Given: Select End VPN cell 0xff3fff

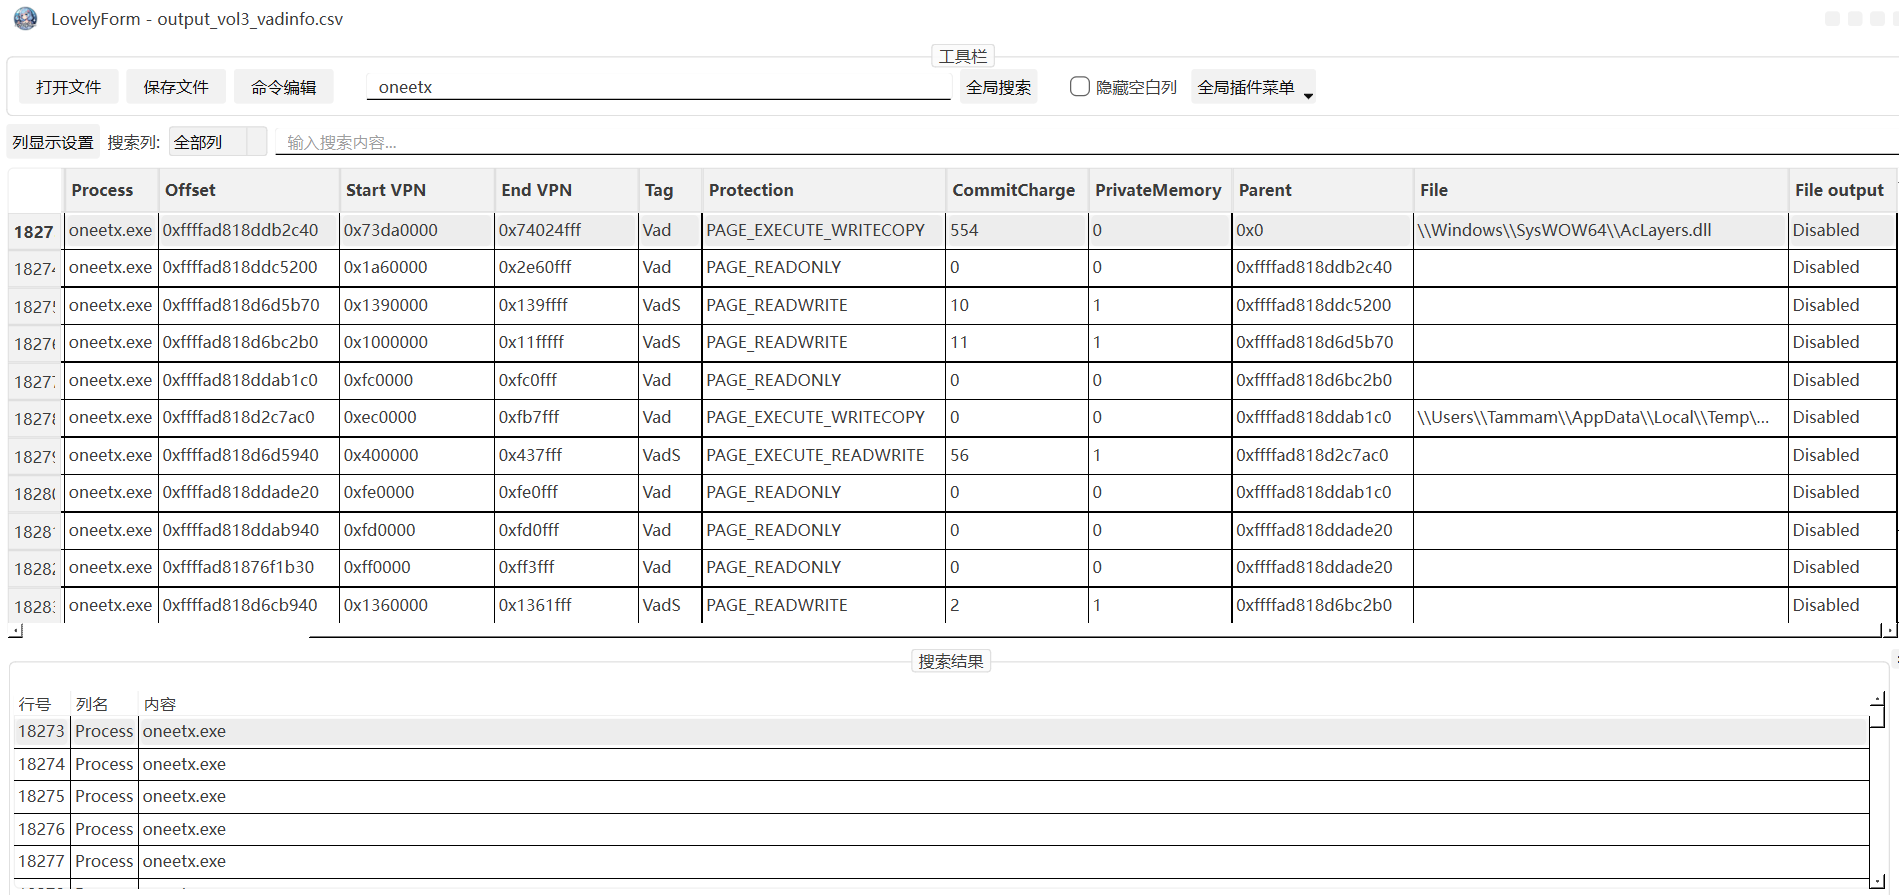Looking at the screenshot, I should coord(566,567).
